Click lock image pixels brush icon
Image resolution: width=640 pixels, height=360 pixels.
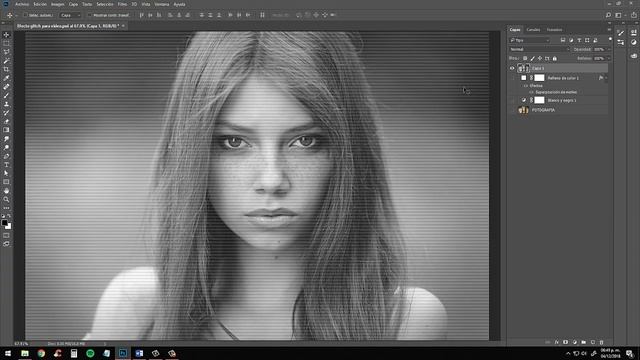pyautogui.click(x=532, y=58)
